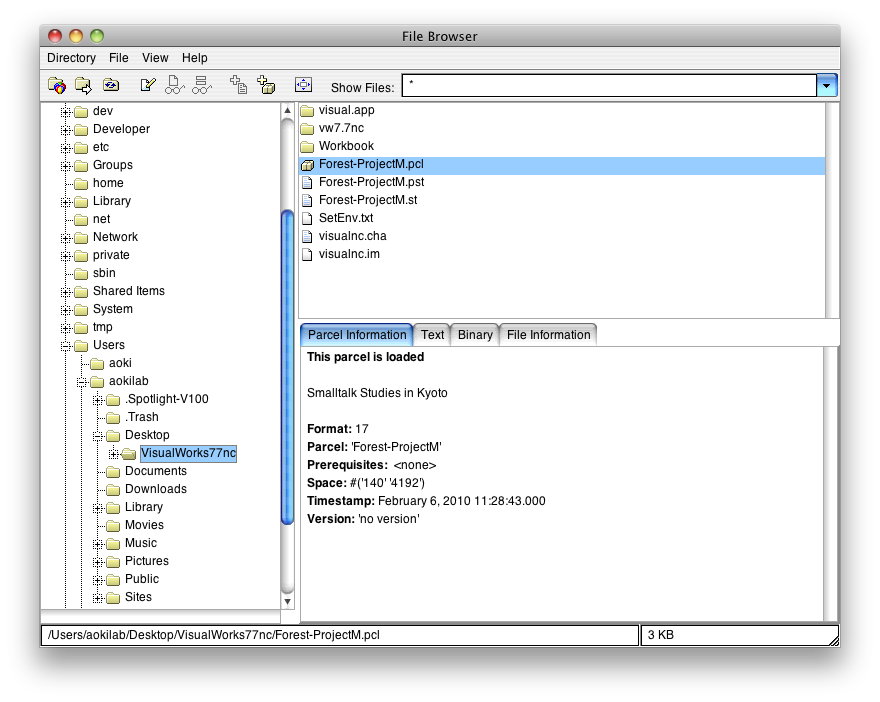Click the folder icon beside visual.app
Screen dimensions: 880x702
click(x=307, y=111)
